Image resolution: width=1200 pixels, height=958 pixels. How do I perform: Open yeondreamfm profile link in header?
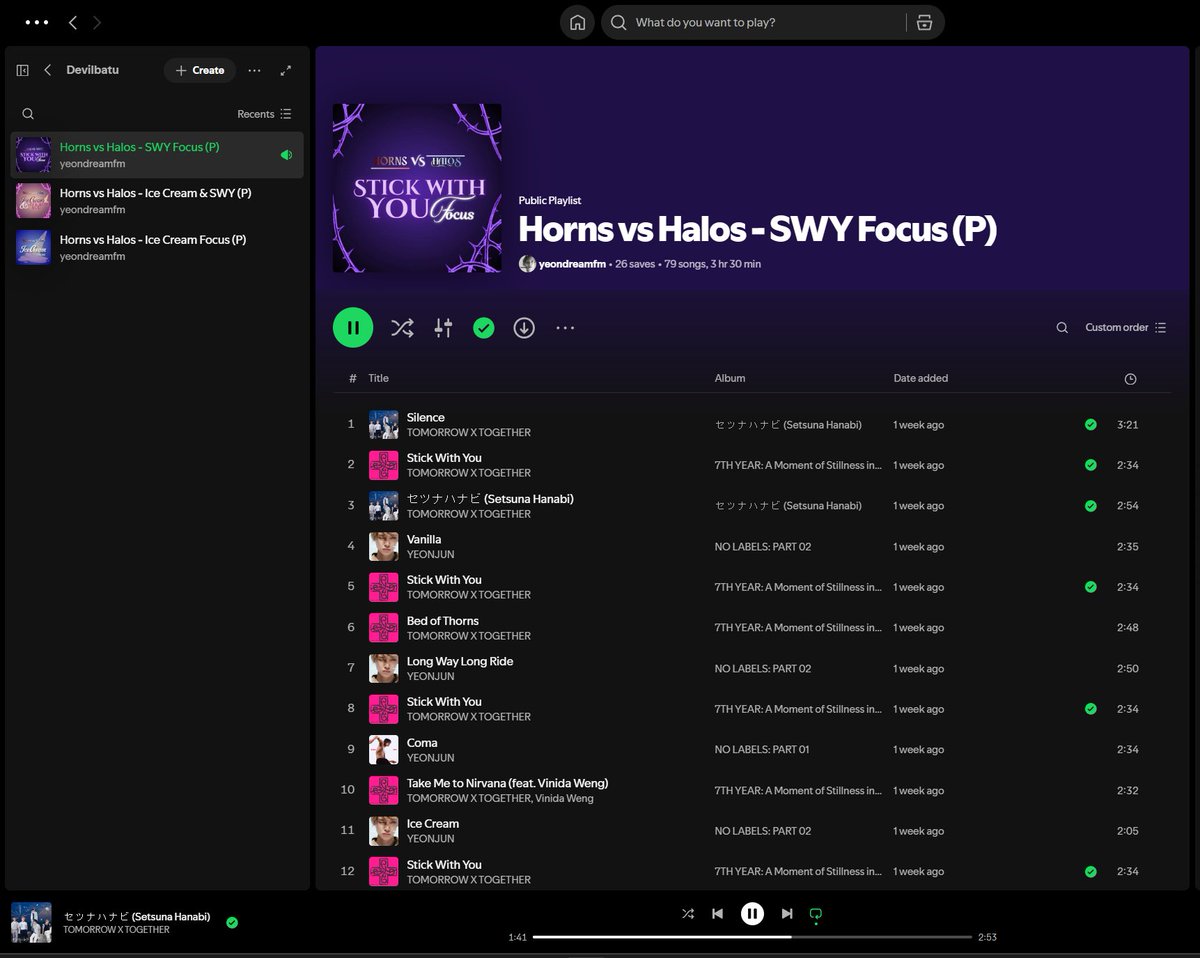(x=572, y=264)
